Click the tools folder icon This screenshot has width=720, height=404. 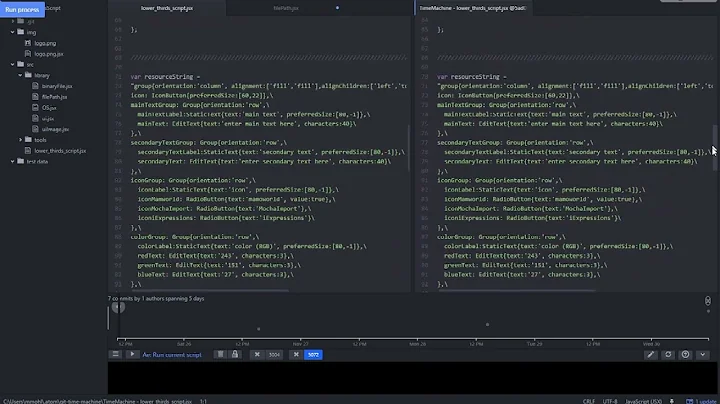pos(28,139)
